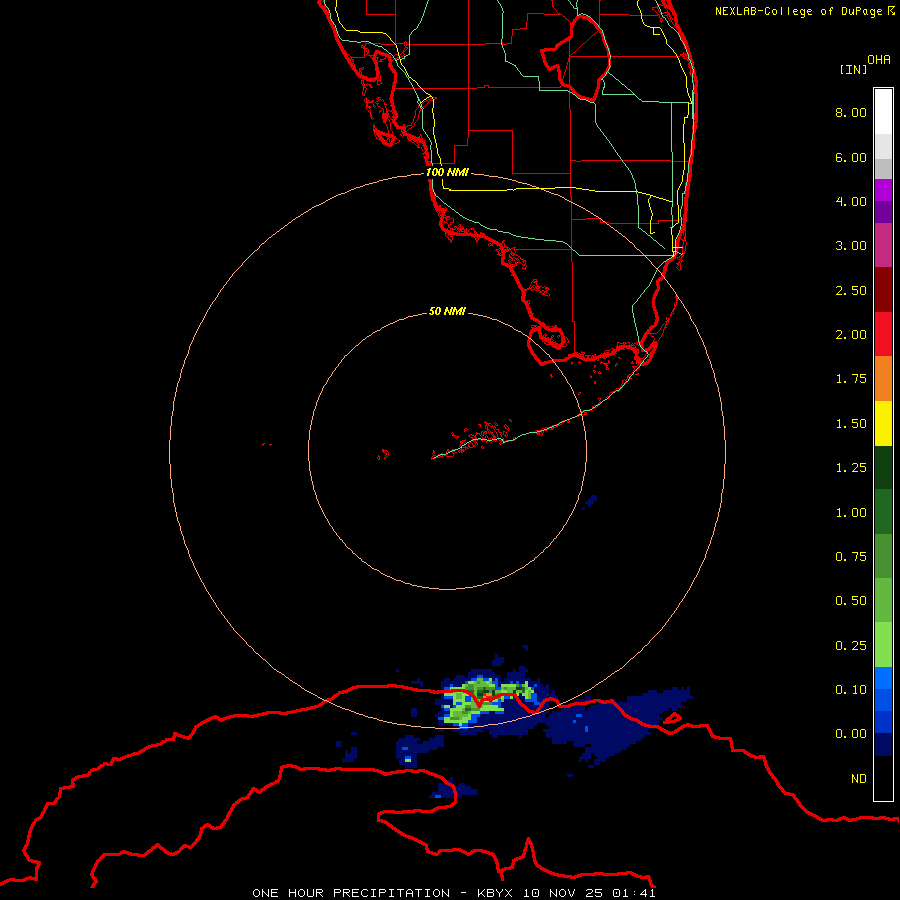Click the 0.00 legend value
900x900 pixels.
[851, 734]
